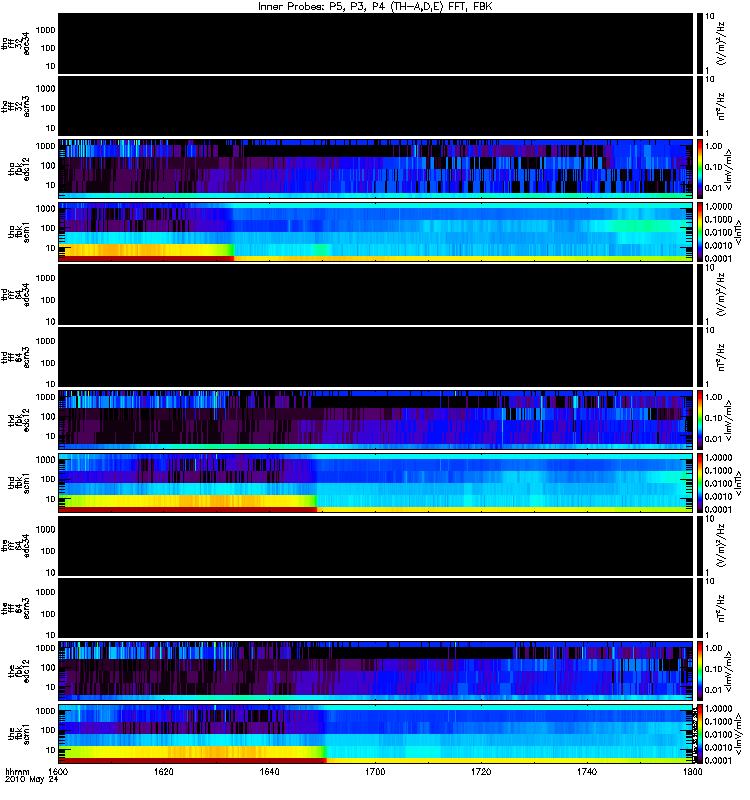Click the 'the fff 64 edc34' y-axis title
The image size is (750, 800).
16,545
